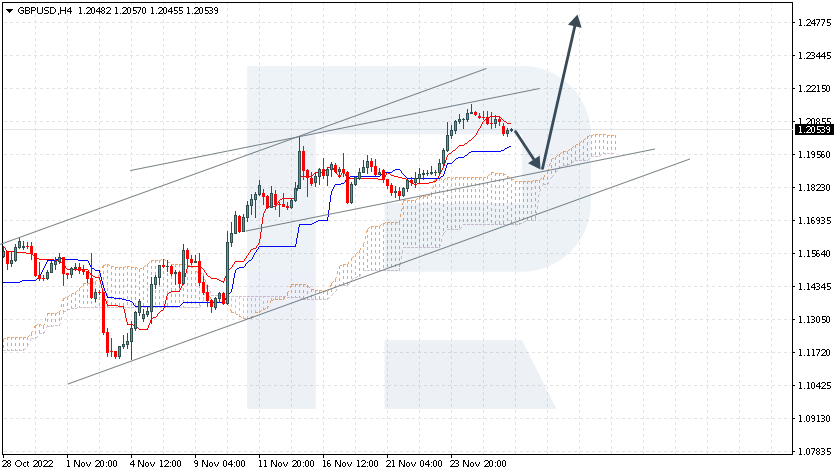Click the 1.09130 price axis label
The width and height of the screenshot is (838, 475).
[x=814, y=419]
